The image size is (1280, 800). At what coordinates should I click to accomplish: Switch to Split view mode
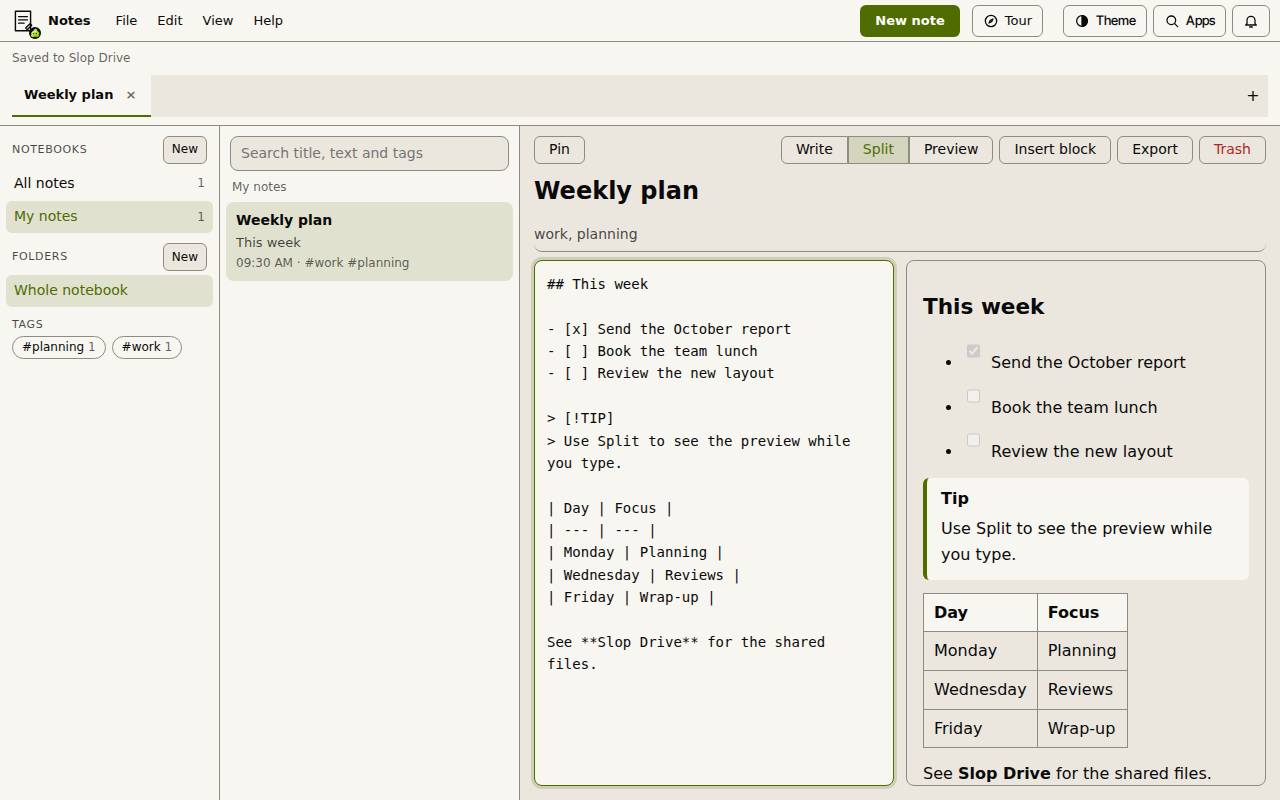878,150
